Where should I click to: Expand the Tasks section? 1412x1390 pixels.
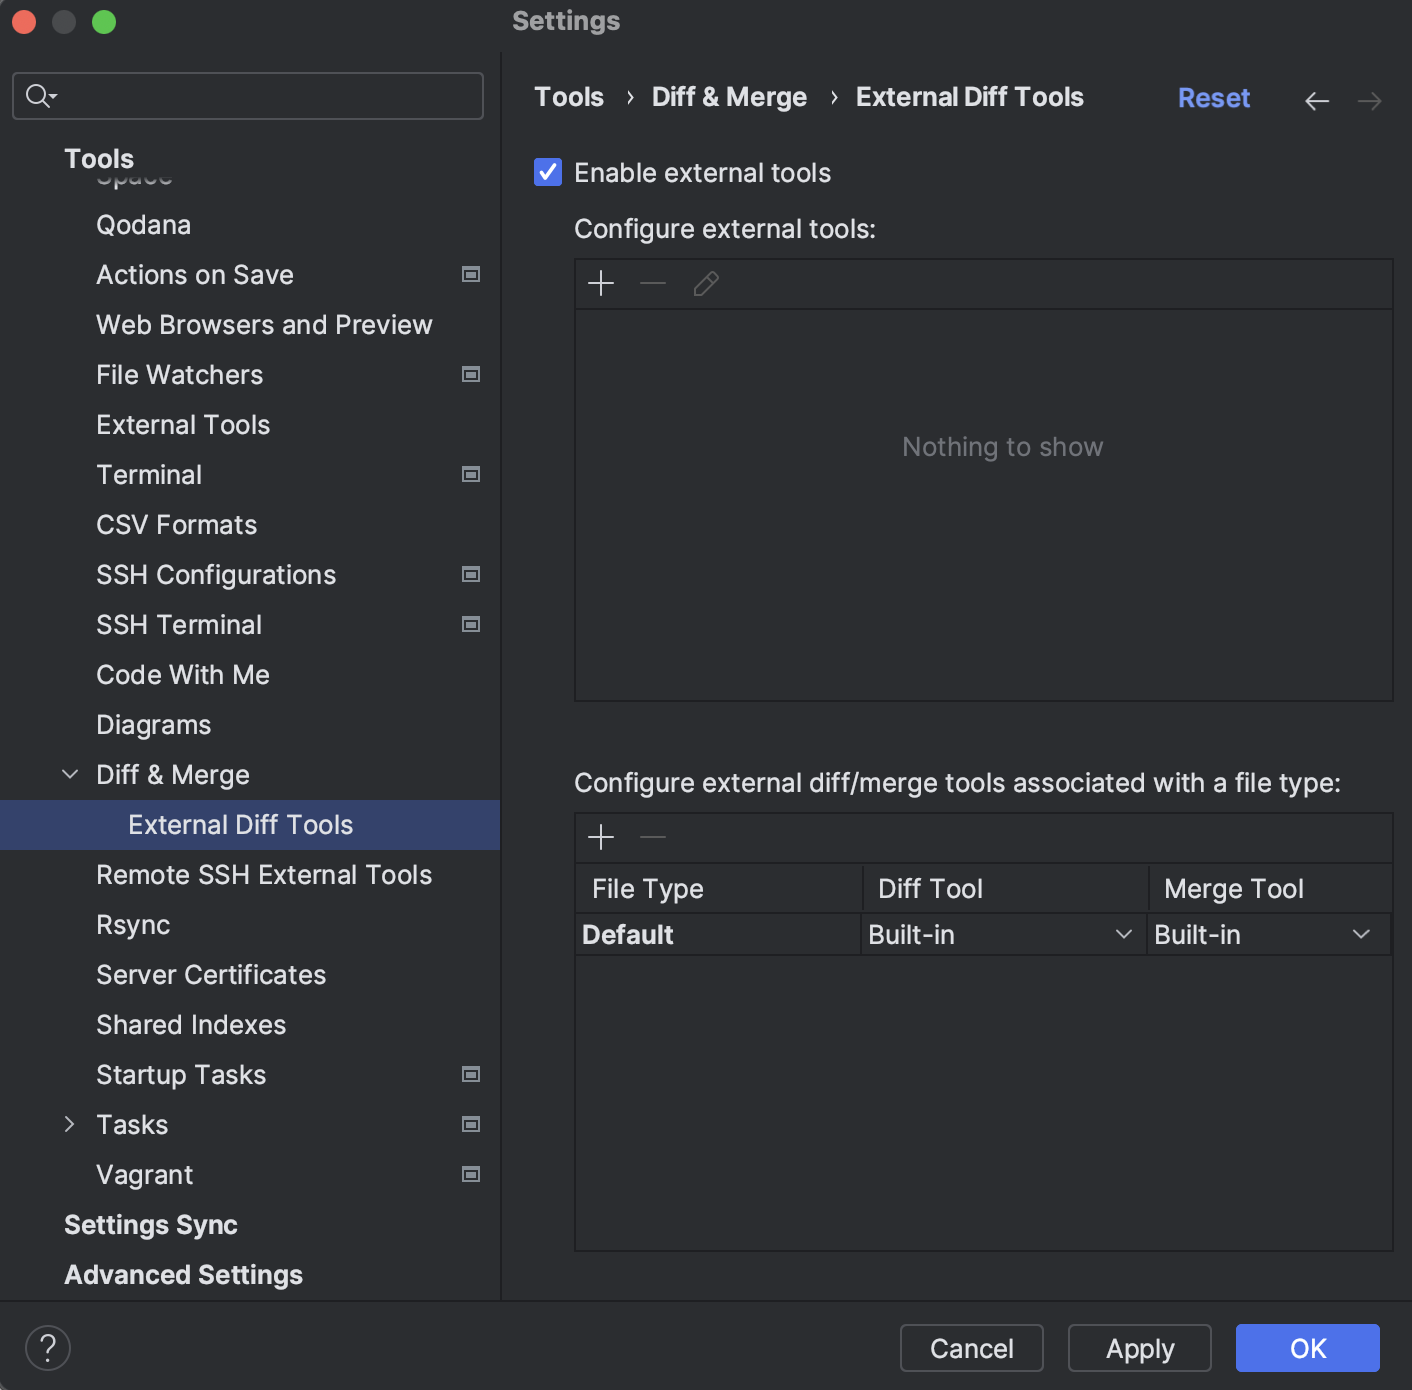click(70, 1124)
